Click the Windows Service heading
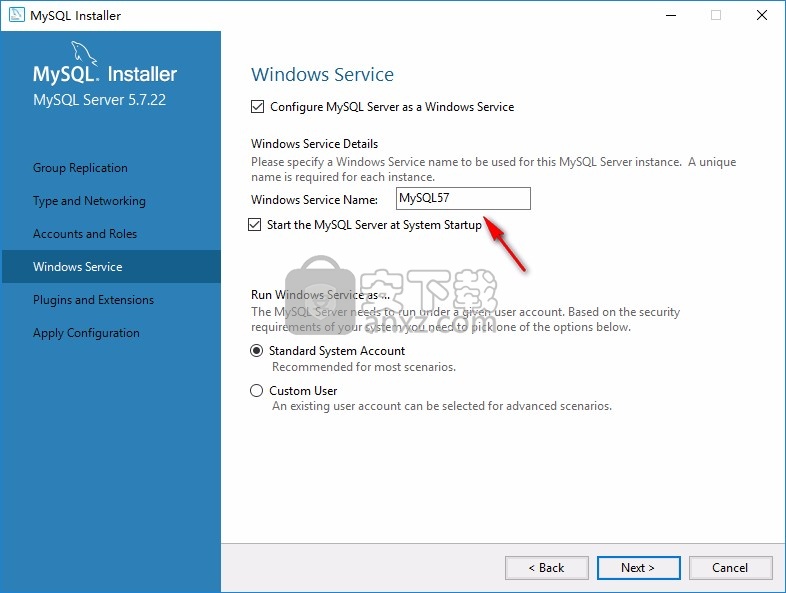786x593 pixels. (x=322, y=75)
